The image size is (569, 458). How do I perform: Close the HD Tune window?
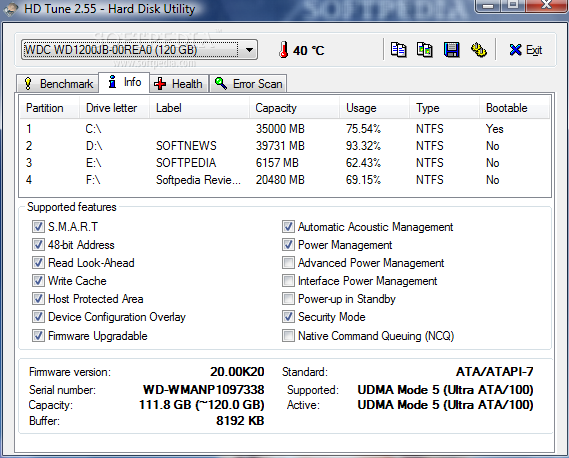click(x=546, y=5)
